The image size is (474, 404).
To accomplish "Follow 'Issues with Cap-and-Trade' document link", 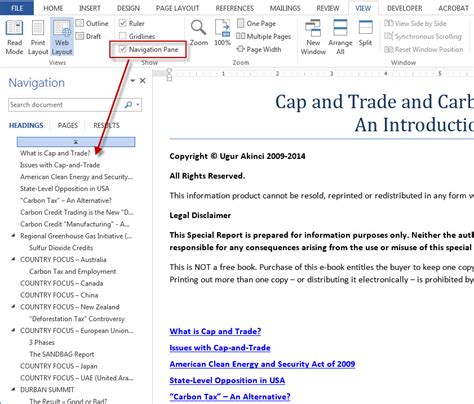I will (x=220, y=348).
